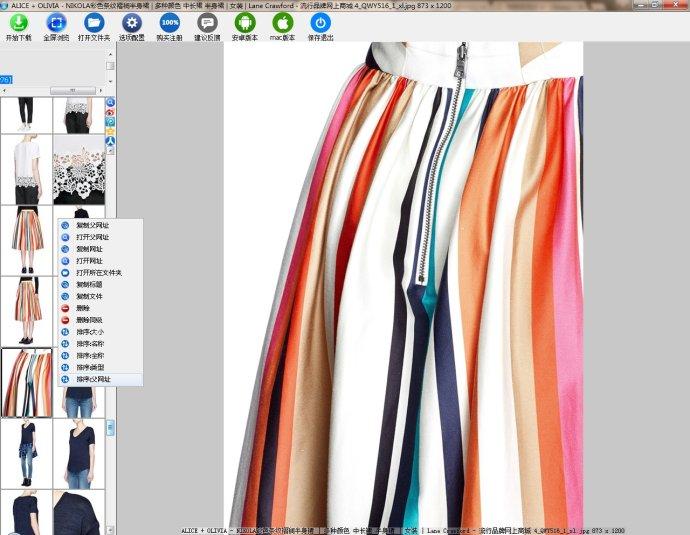This screenshot has height=535, width=690.
Task: Open fullscreen browsing (全屏浏览)
Action: pos(56,27)
